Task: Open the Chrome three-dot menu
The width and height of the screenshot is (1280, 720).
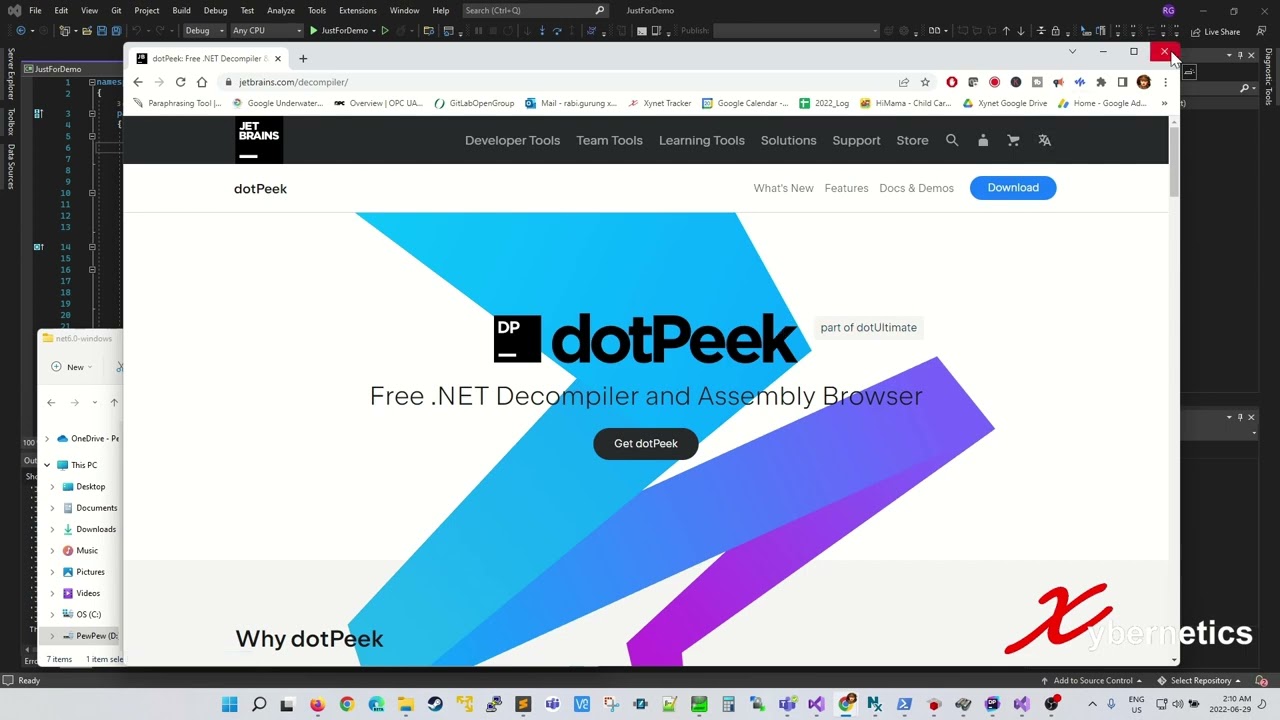Action: (x=1165, y=82)
